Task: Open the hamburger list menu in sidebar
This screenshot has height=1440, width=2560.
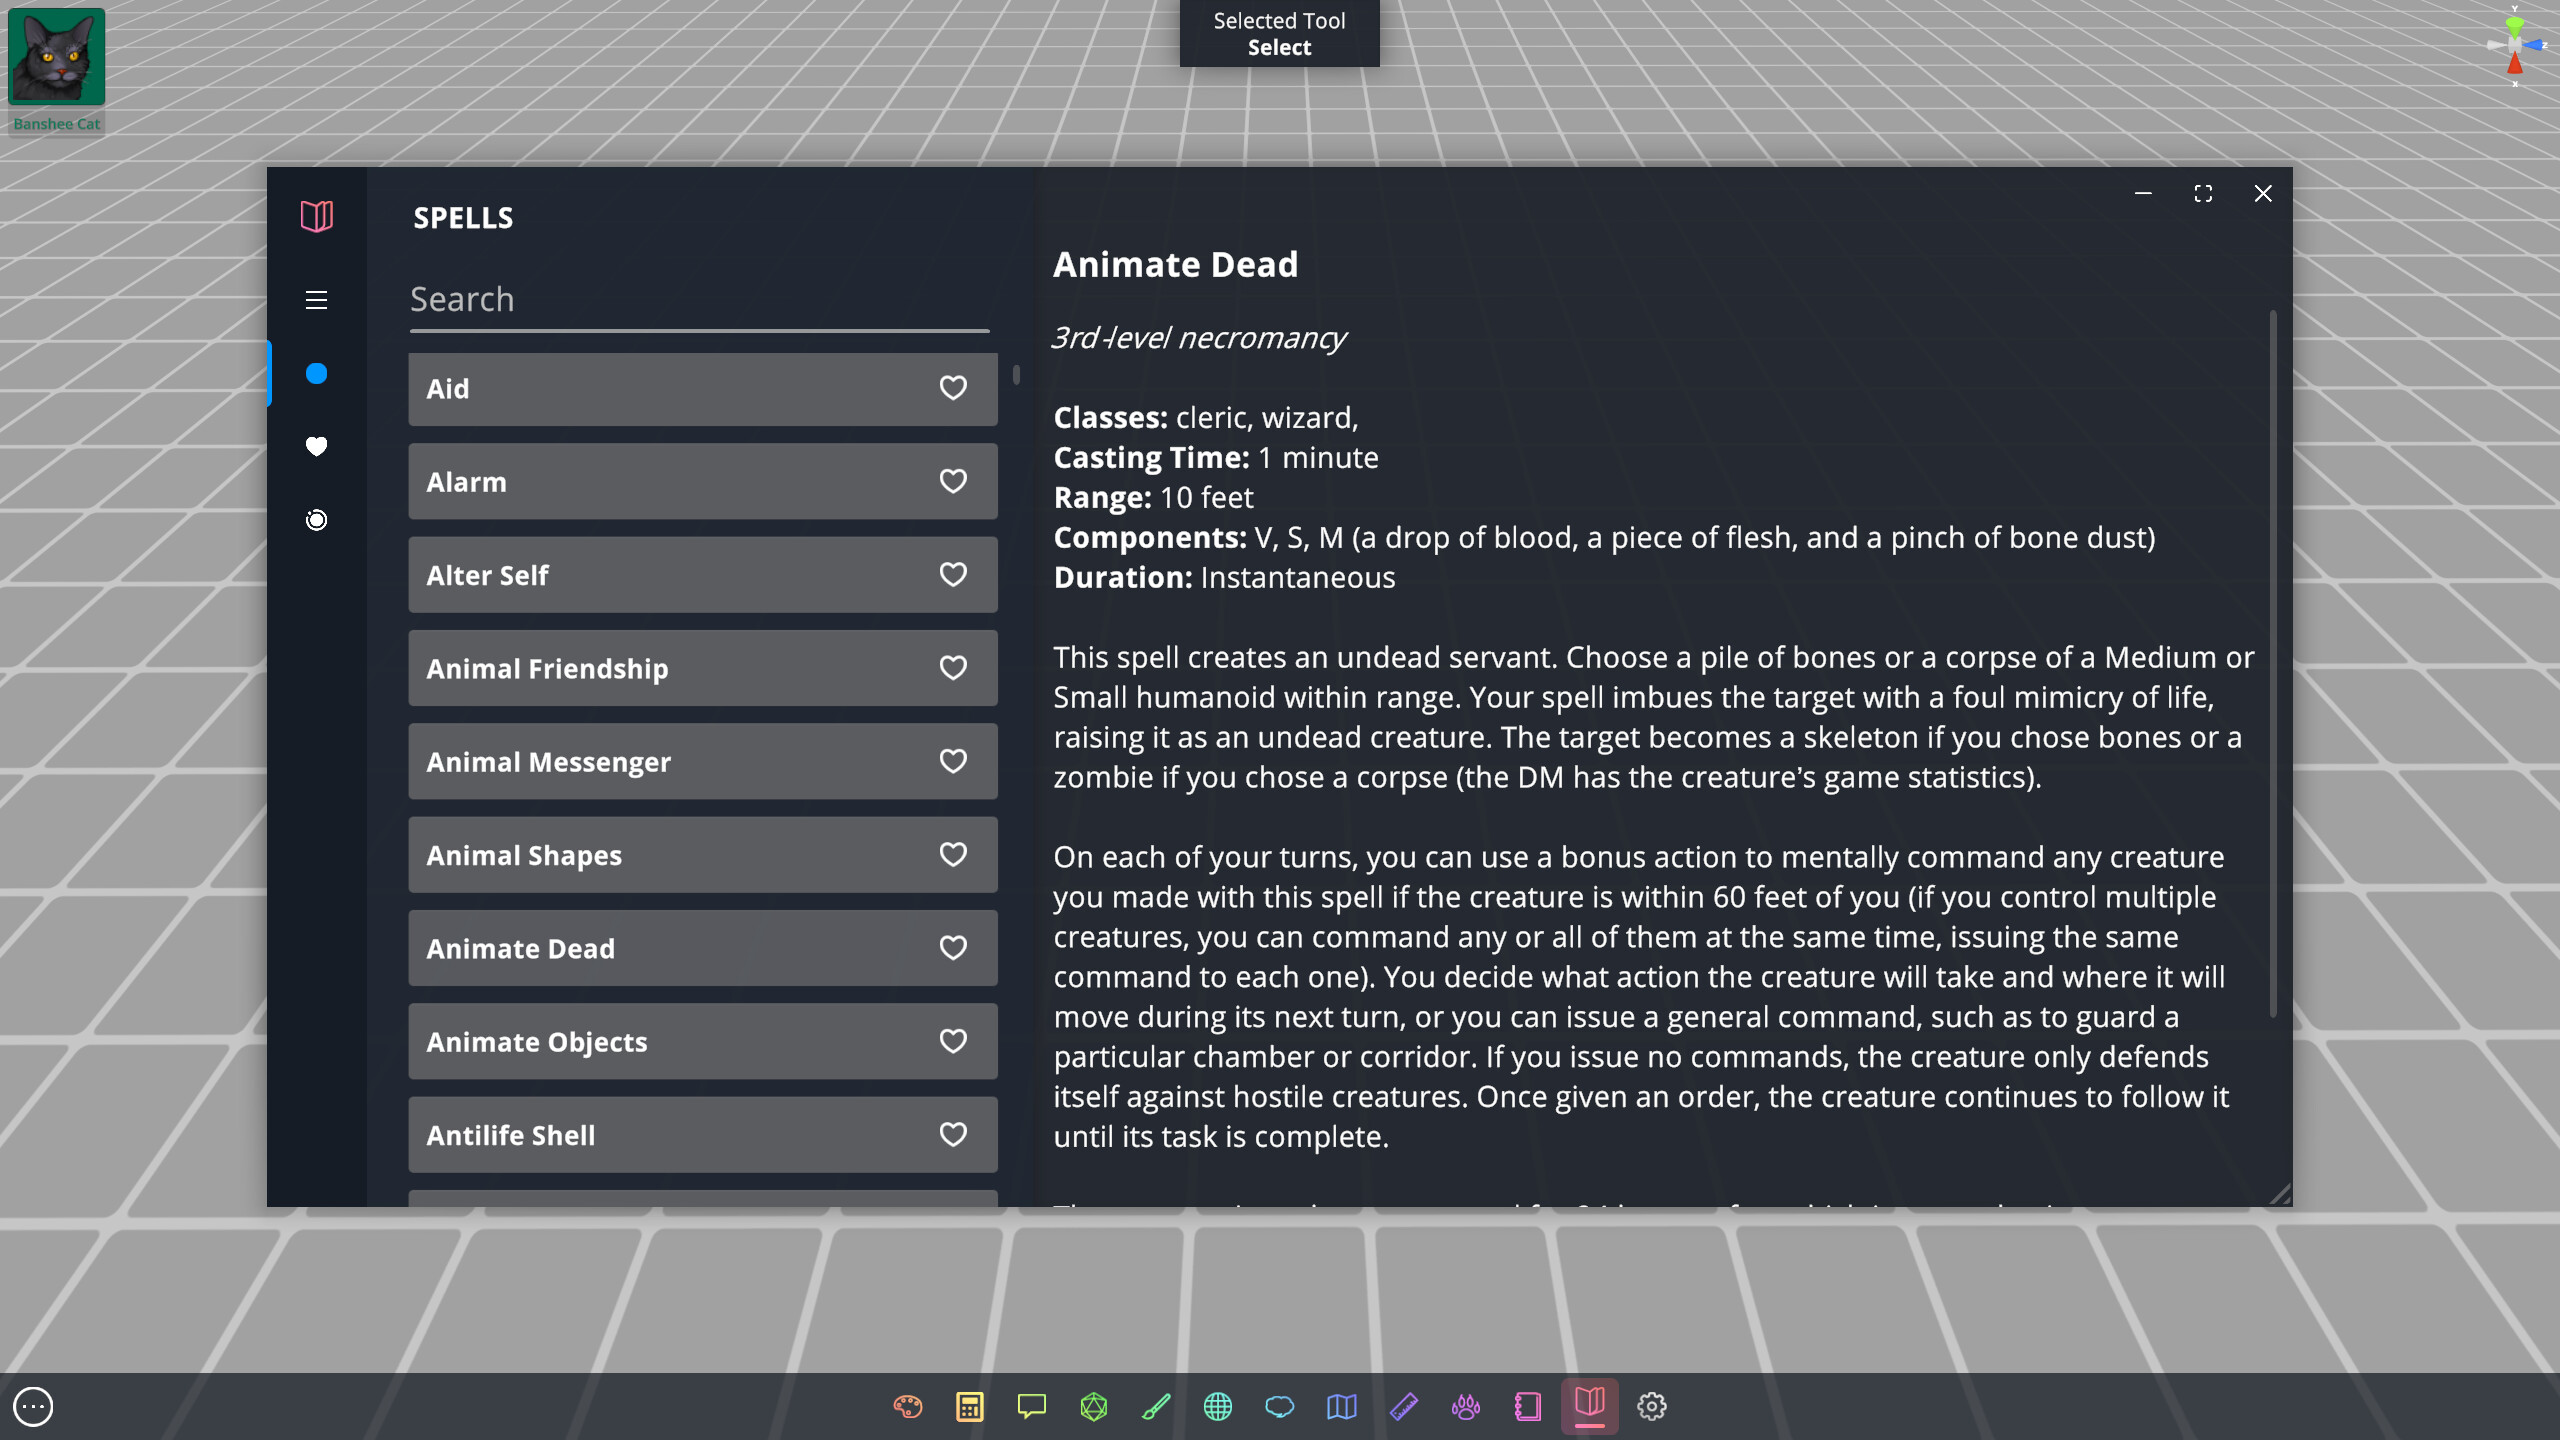Action: [317, 300]
